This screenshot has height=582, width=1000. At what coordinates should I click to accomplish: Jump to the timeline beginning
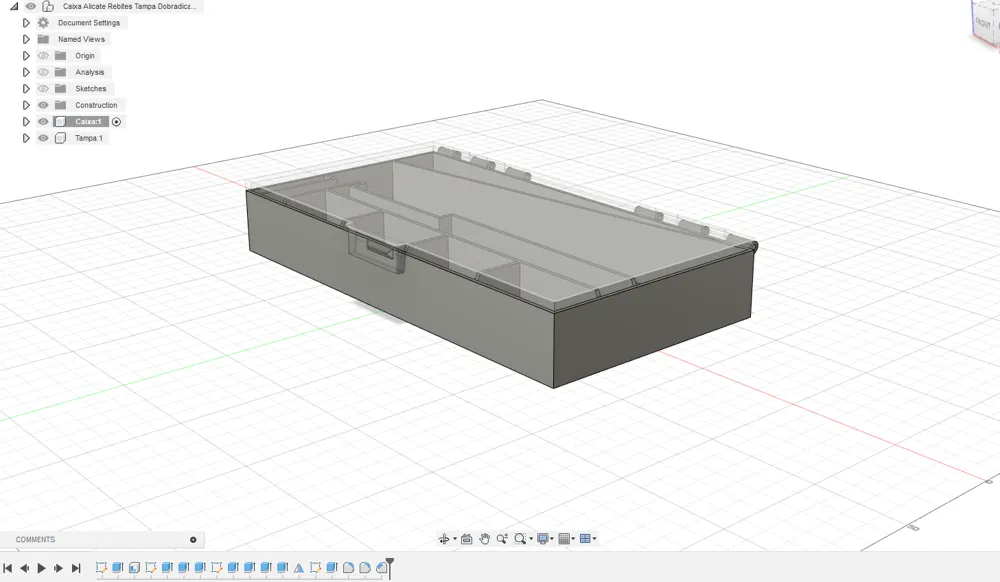pyautogui.click(x=8, y=568)
